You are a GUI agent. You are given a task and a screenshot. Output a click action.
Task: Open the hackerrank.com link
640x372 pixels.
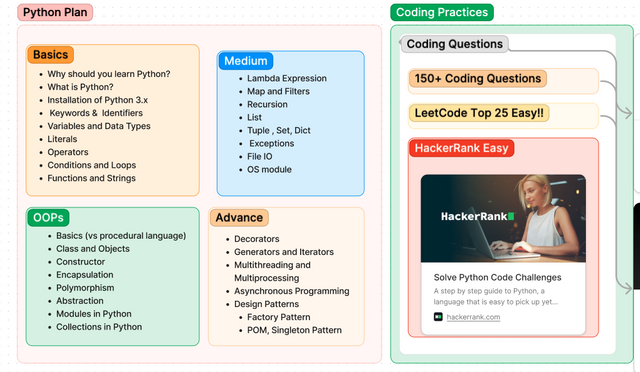pos(473,317)
